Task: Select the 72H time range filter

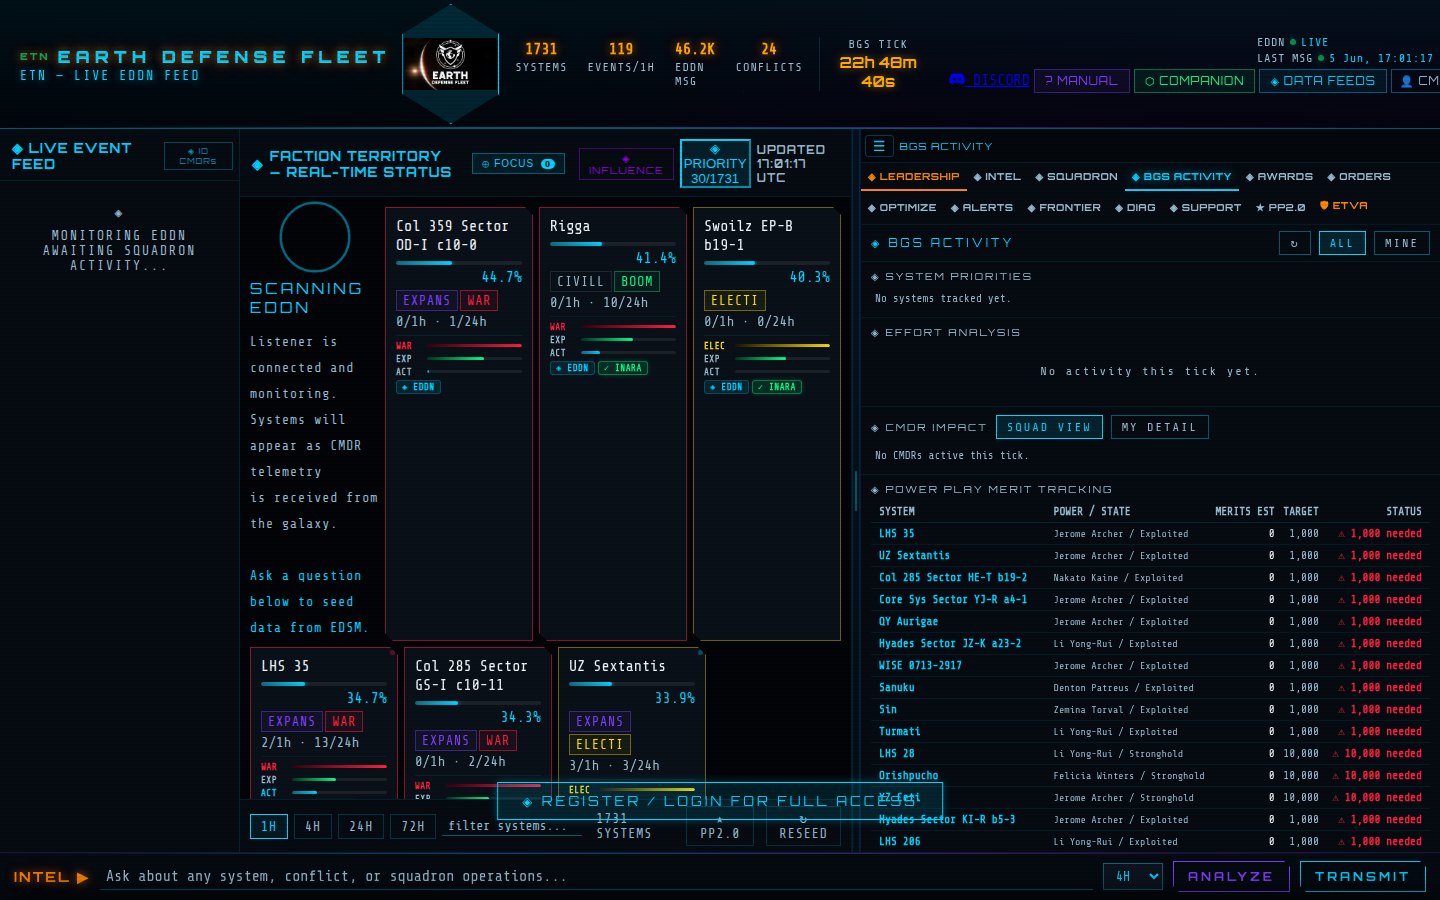Action: click(413, 827)
